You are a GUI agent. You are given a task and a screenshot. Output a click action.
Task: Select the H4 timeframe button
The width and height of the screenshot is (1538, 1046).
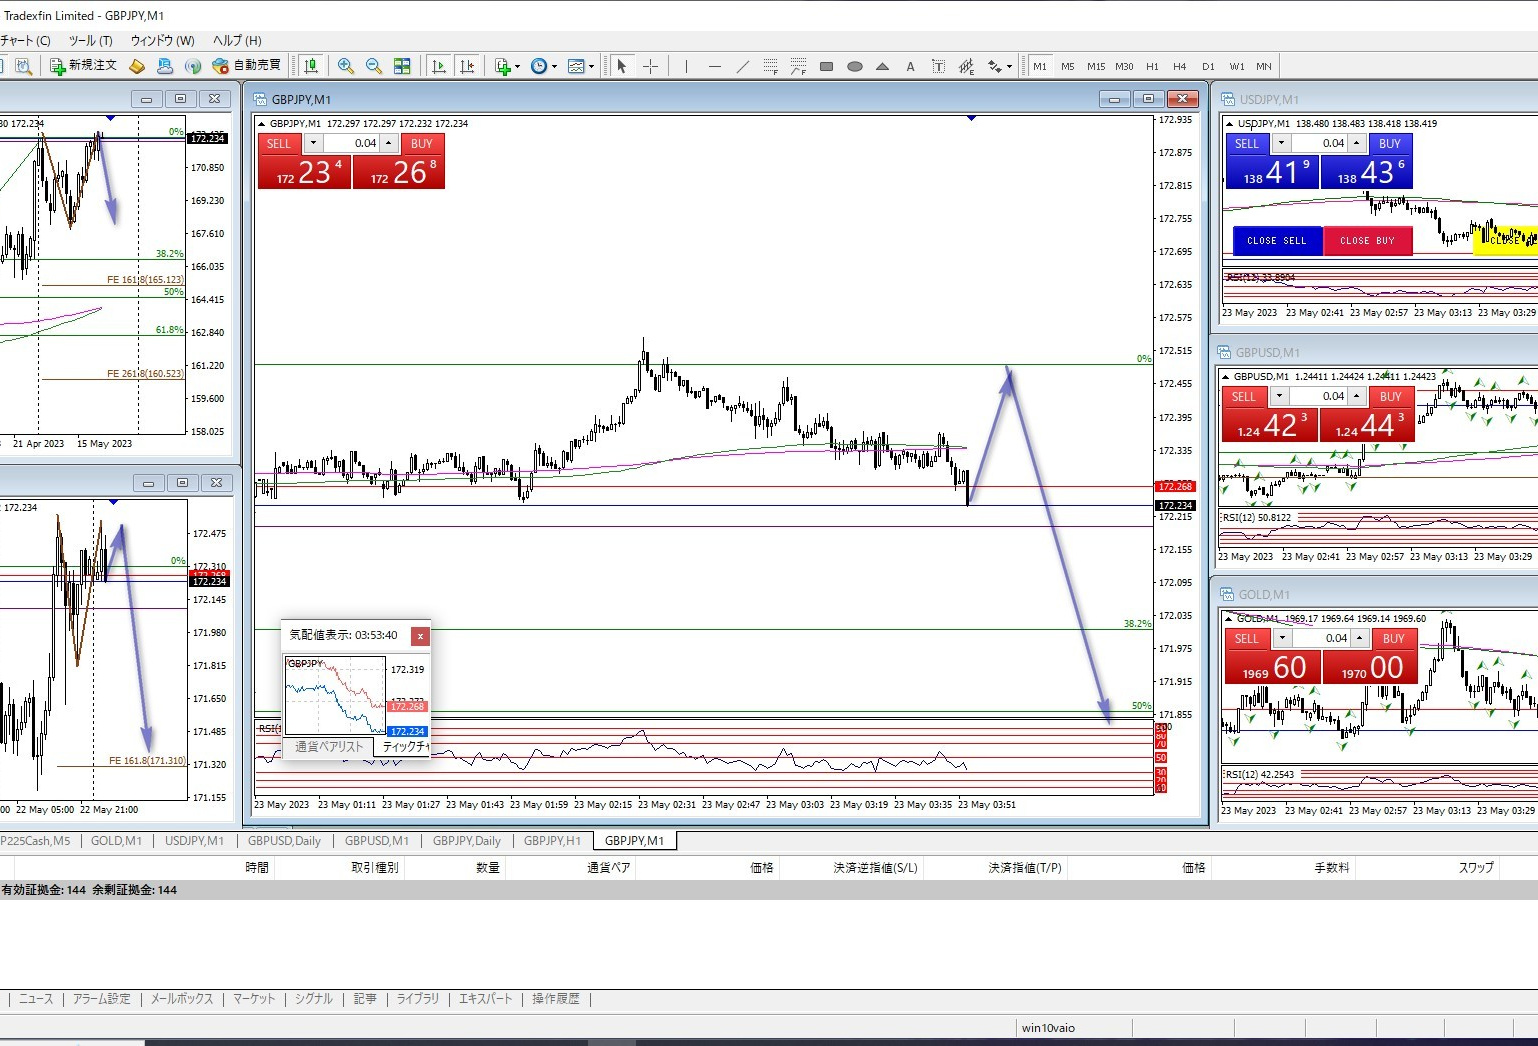(x=1180, y=66)
